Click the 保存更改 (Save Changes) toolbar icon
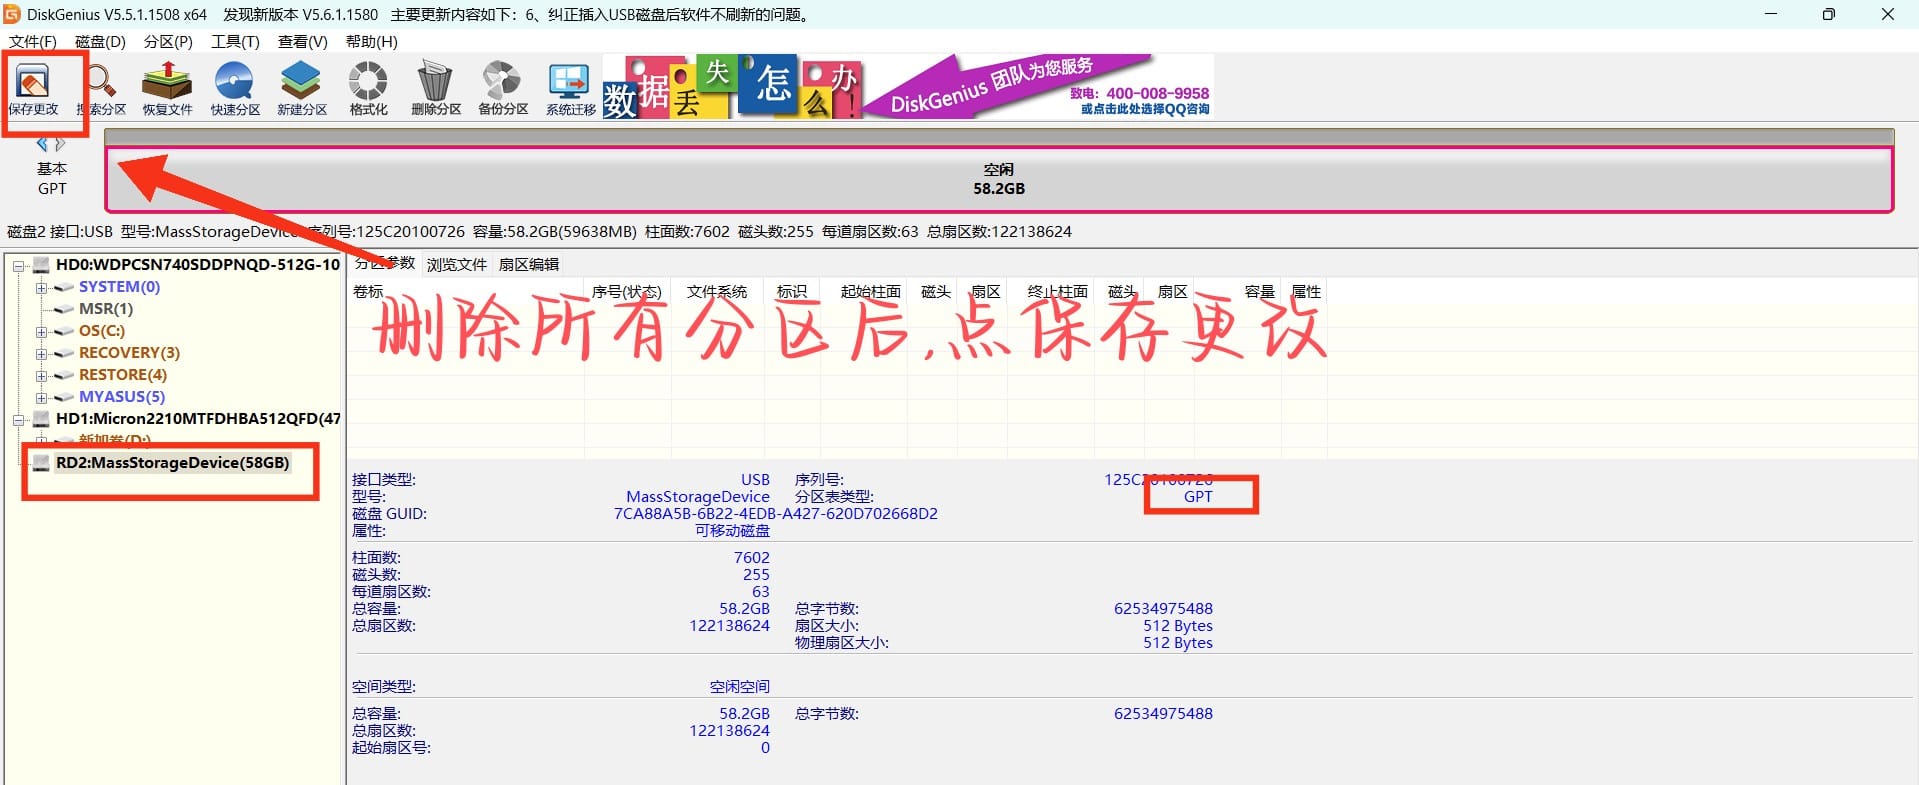The height and width of the screenshot is (785, 1919). tap(33, 88)
